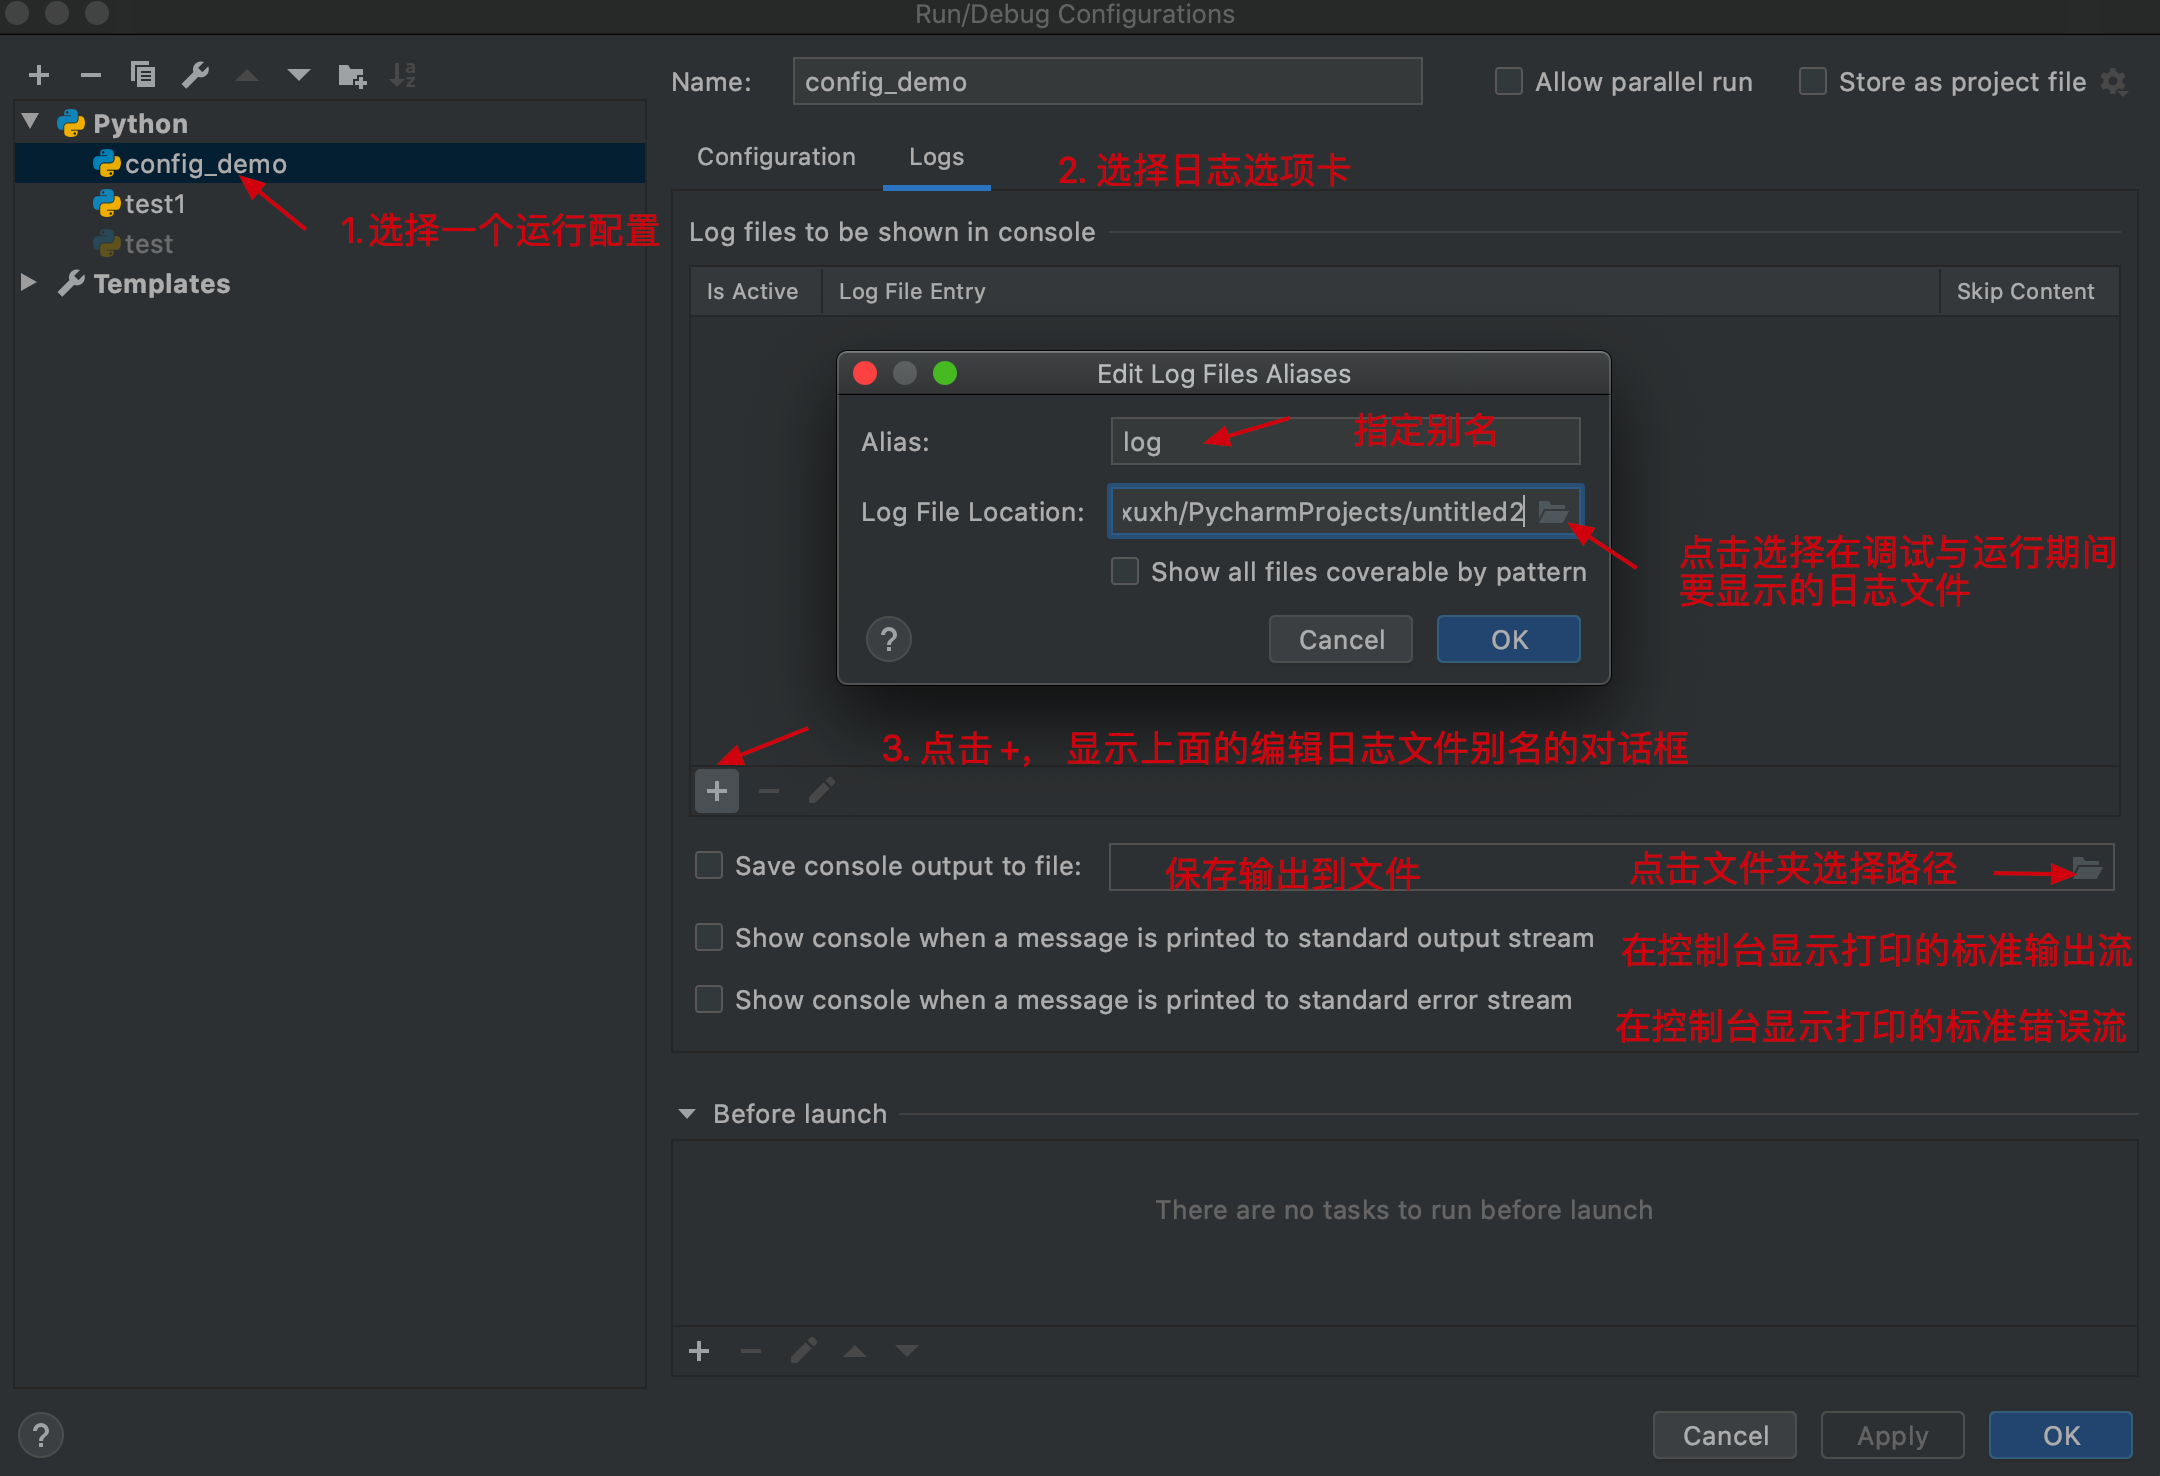Collapse the Before launch section

pyautogui.click(x=687, y=1113)
